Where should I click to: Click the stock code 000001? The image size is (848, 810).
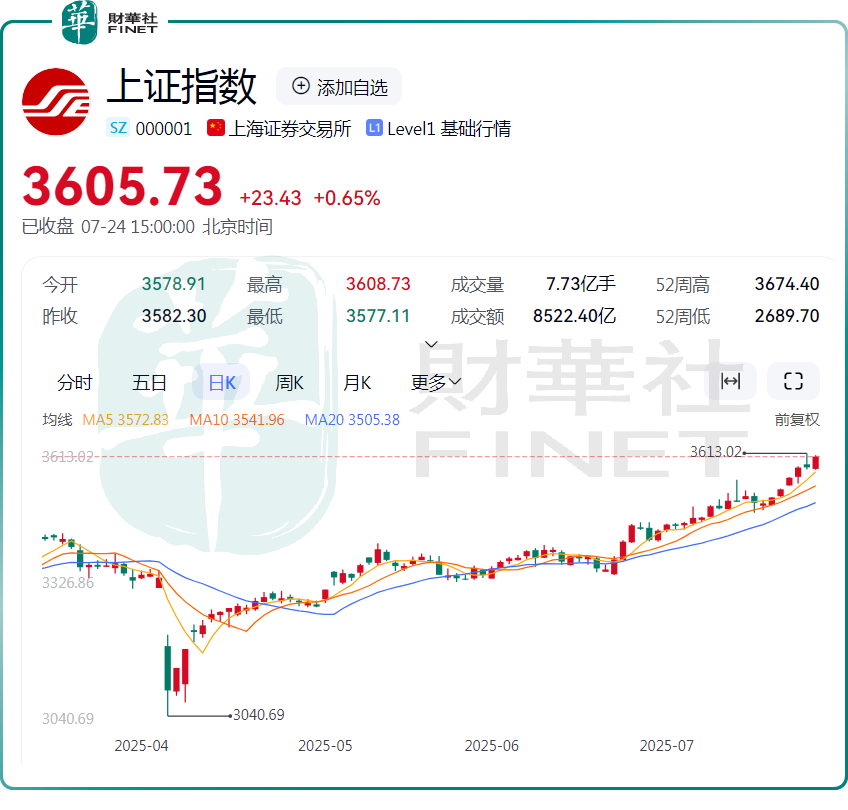coord(164,129)
